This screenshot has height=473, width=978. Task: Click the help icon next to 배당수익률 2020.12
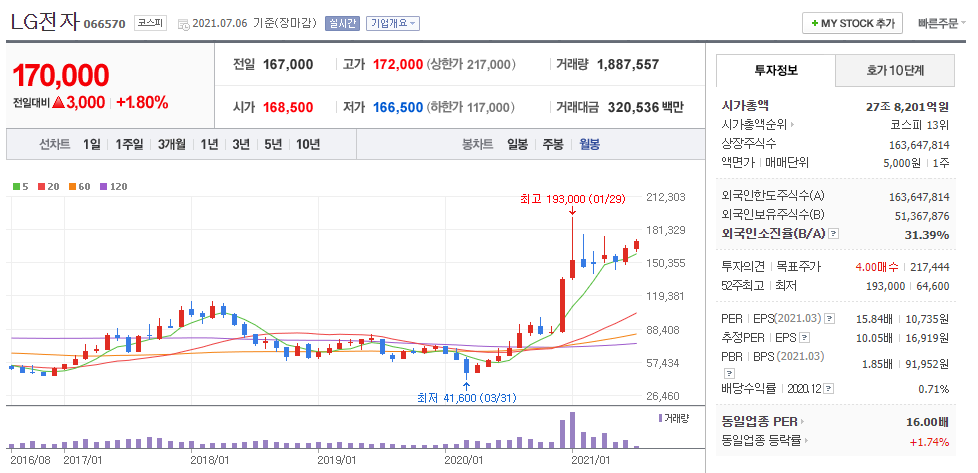click(x=828, y=389)
